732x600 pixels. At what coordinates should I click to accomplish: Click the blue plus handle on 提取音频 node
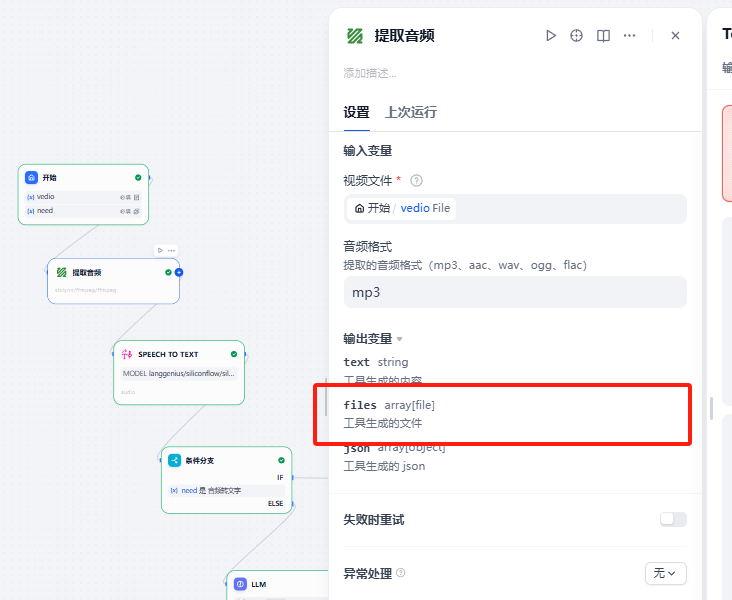(x=179, y=272)
